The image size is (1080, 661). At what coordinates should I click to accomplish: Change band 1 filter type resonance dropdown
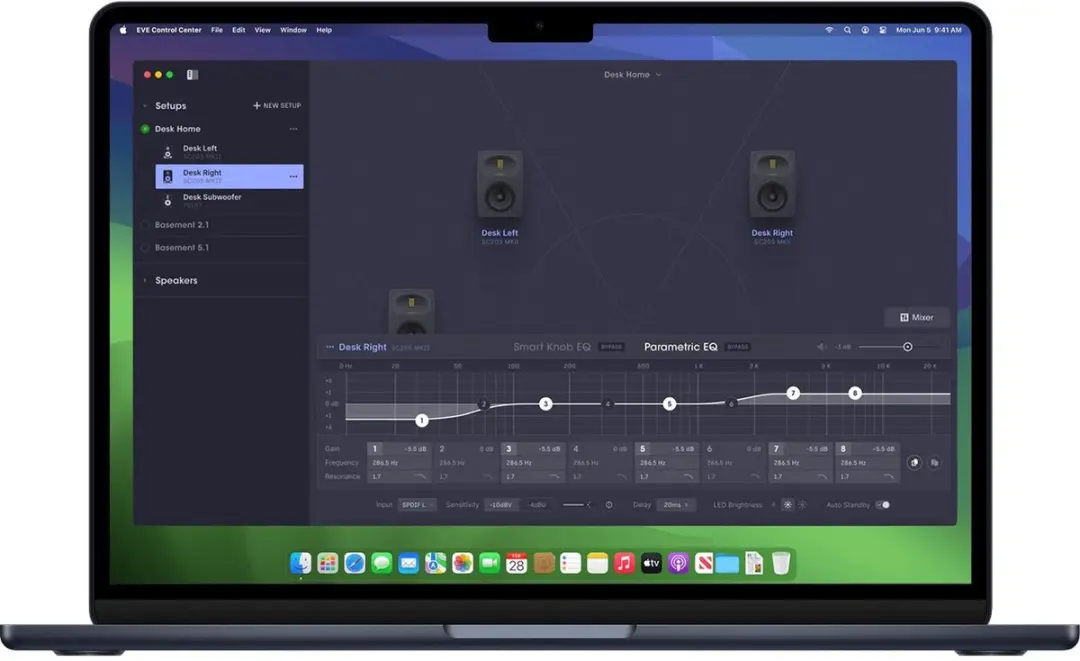419,476
